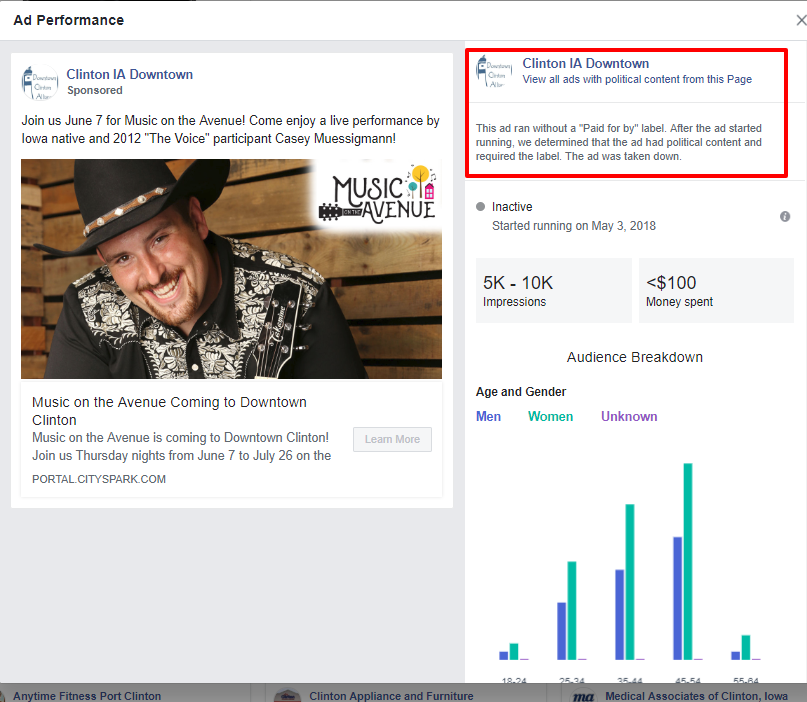Click the Age and Gender heading

(521, 392)
